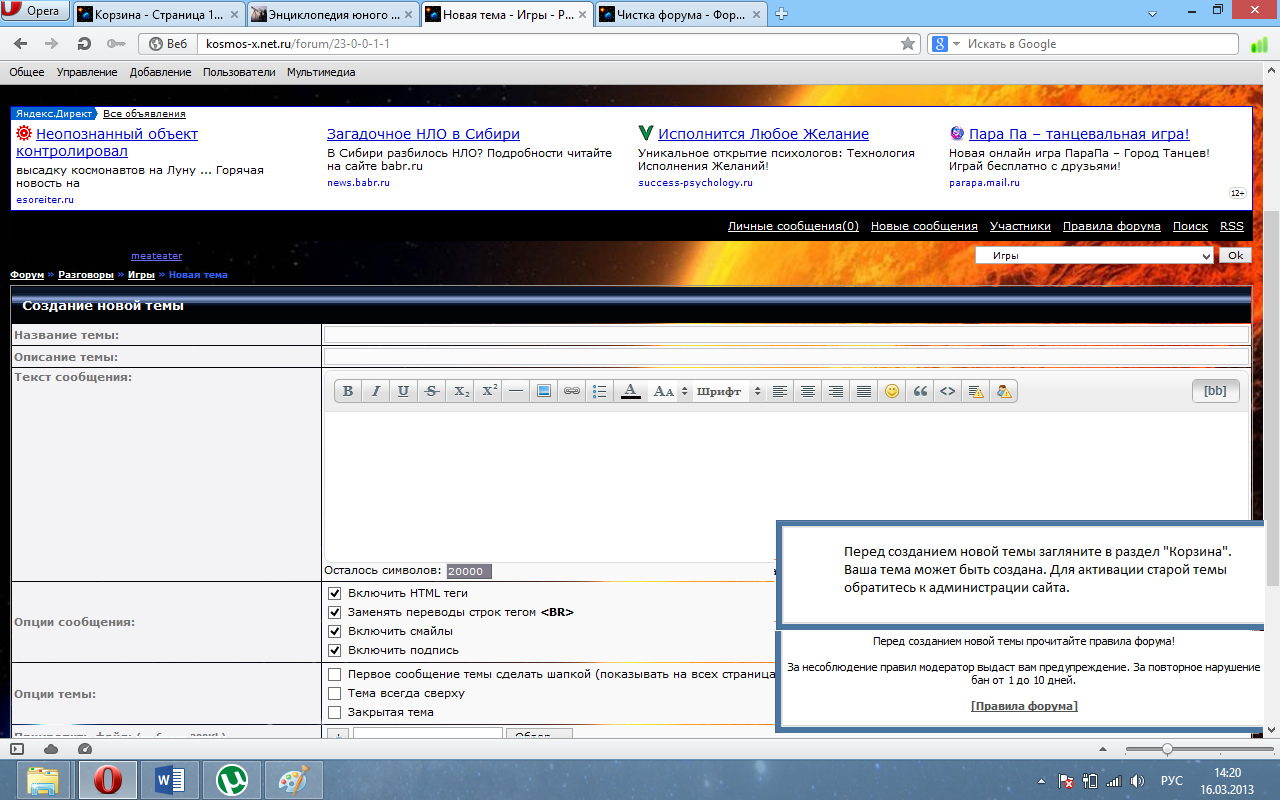Screen dimensions: 1280x800
Task: Click the volume icon in system tray
Action: pyautogui.click(x=1138, y=781)
